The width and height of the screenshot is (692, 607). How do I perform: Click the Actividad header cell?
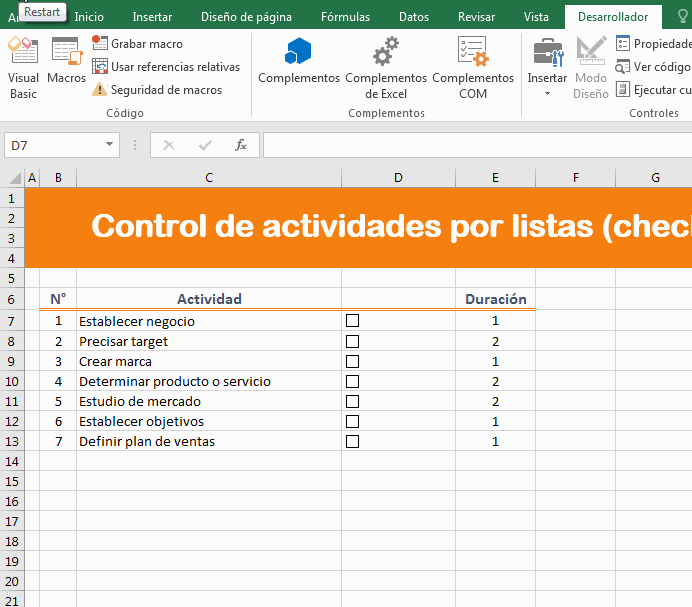pyautogui.click(x=209, y=299)
